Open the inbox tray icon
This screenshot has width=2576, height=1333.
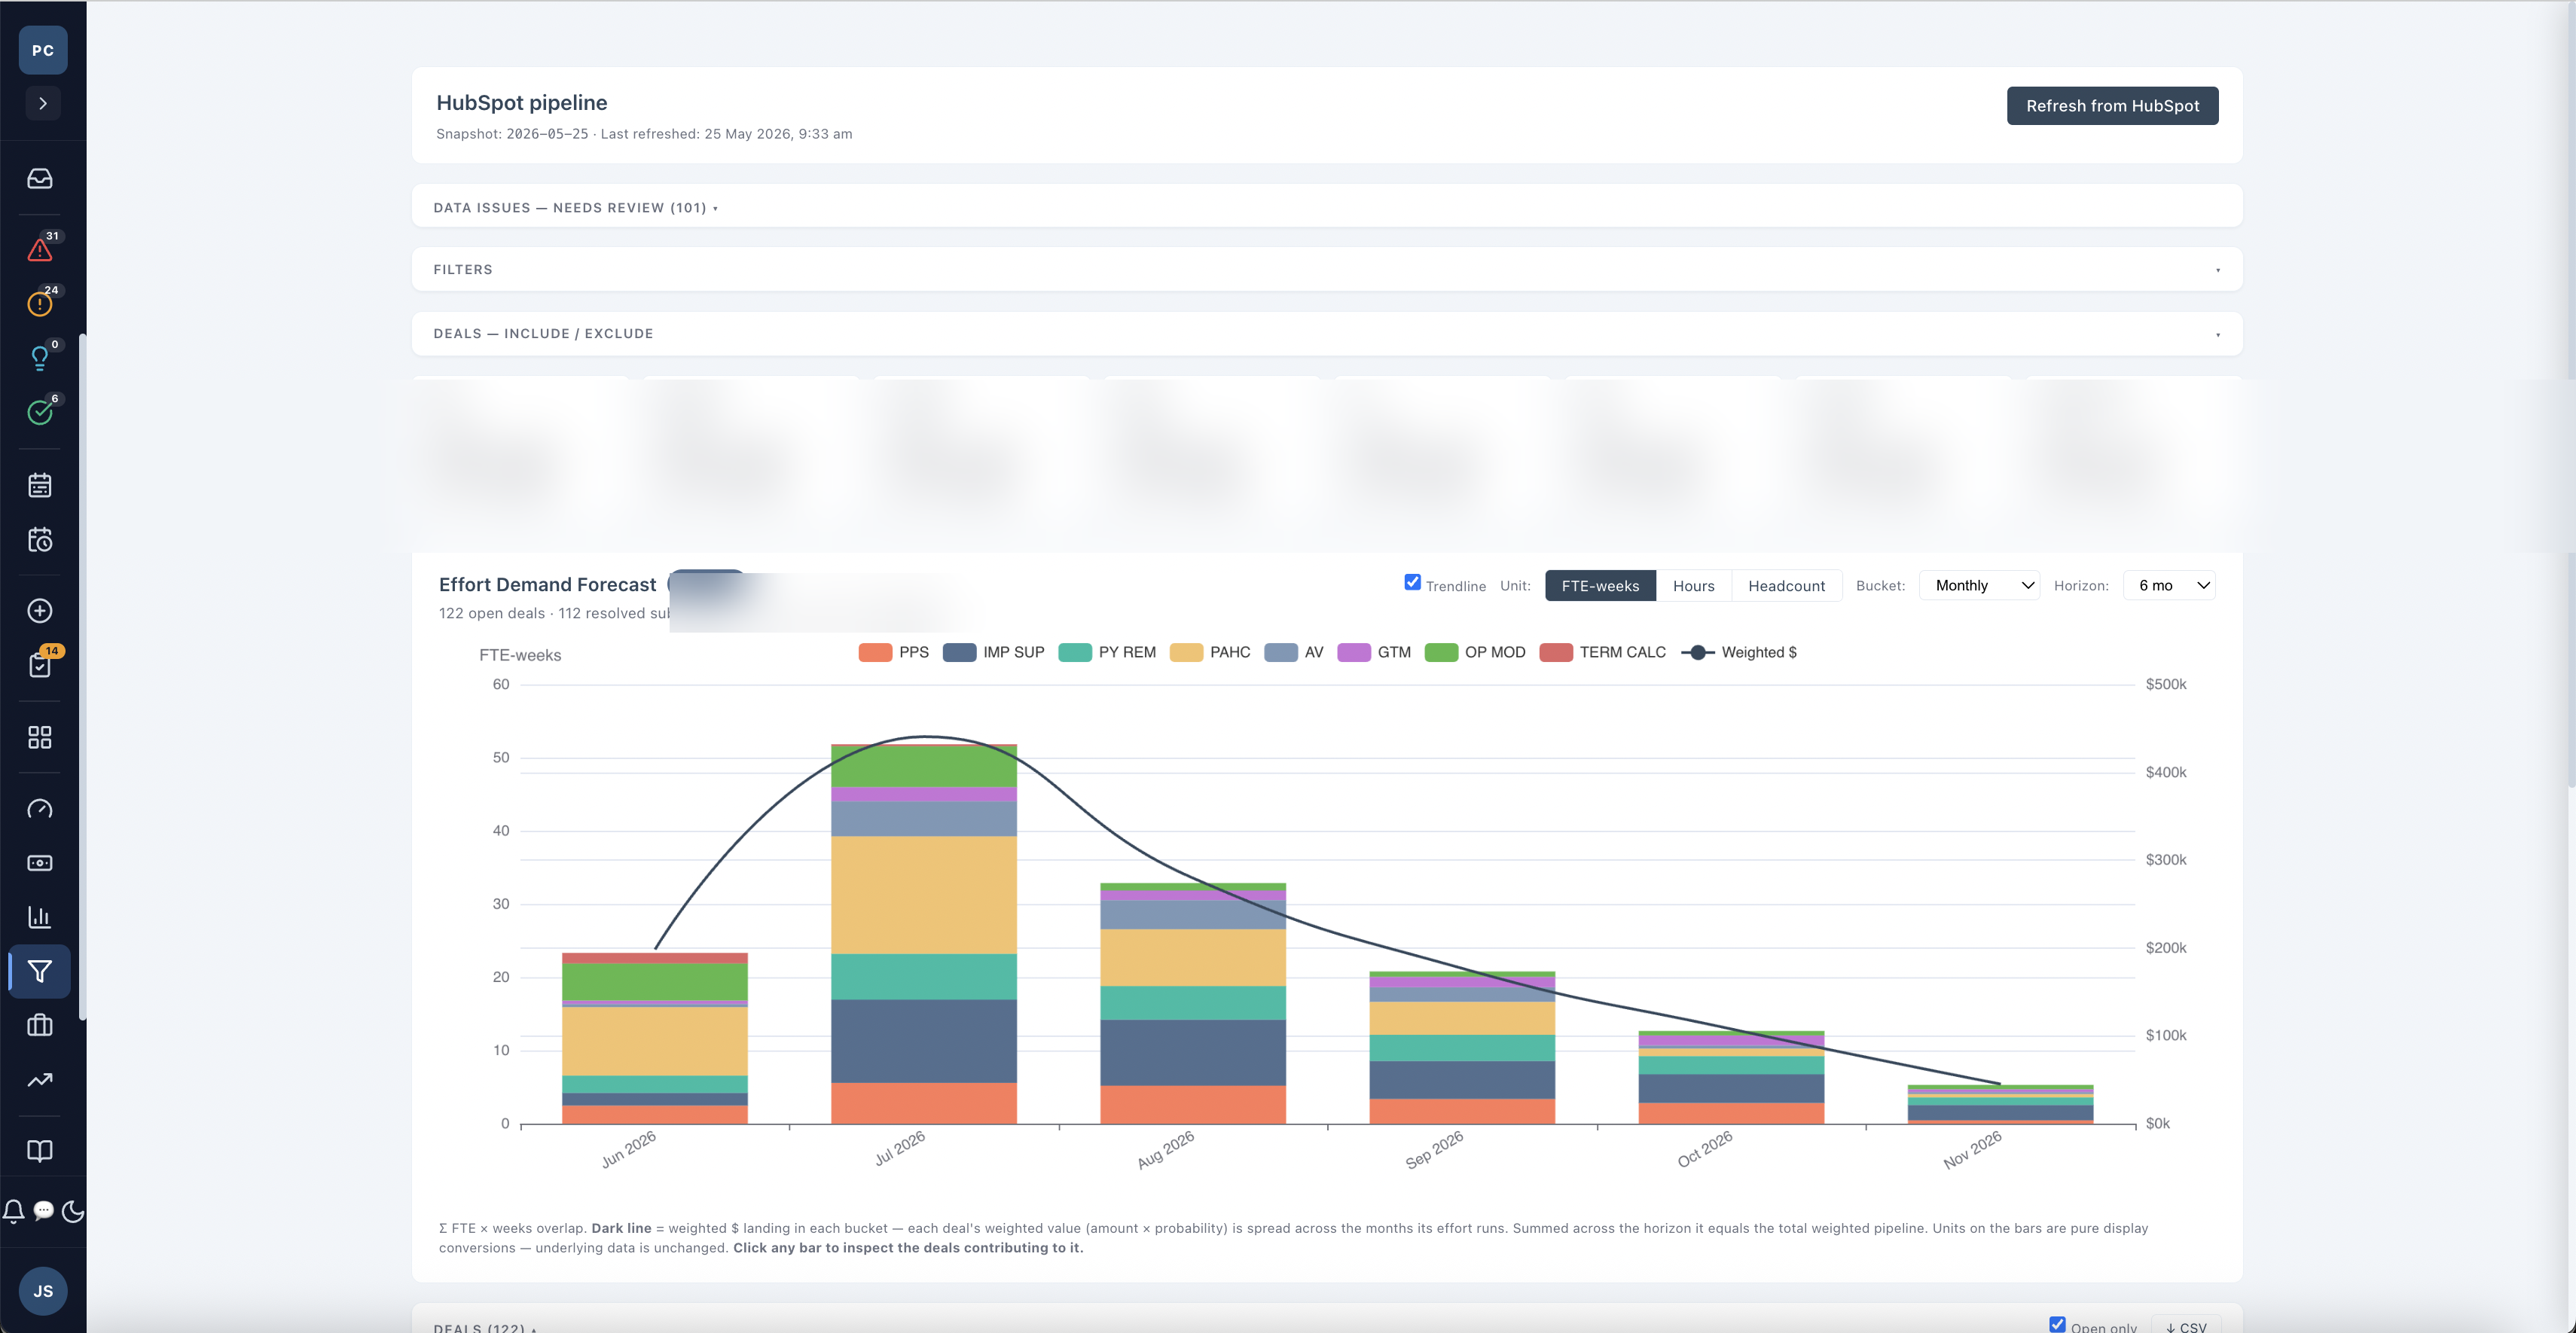(40, 178)
